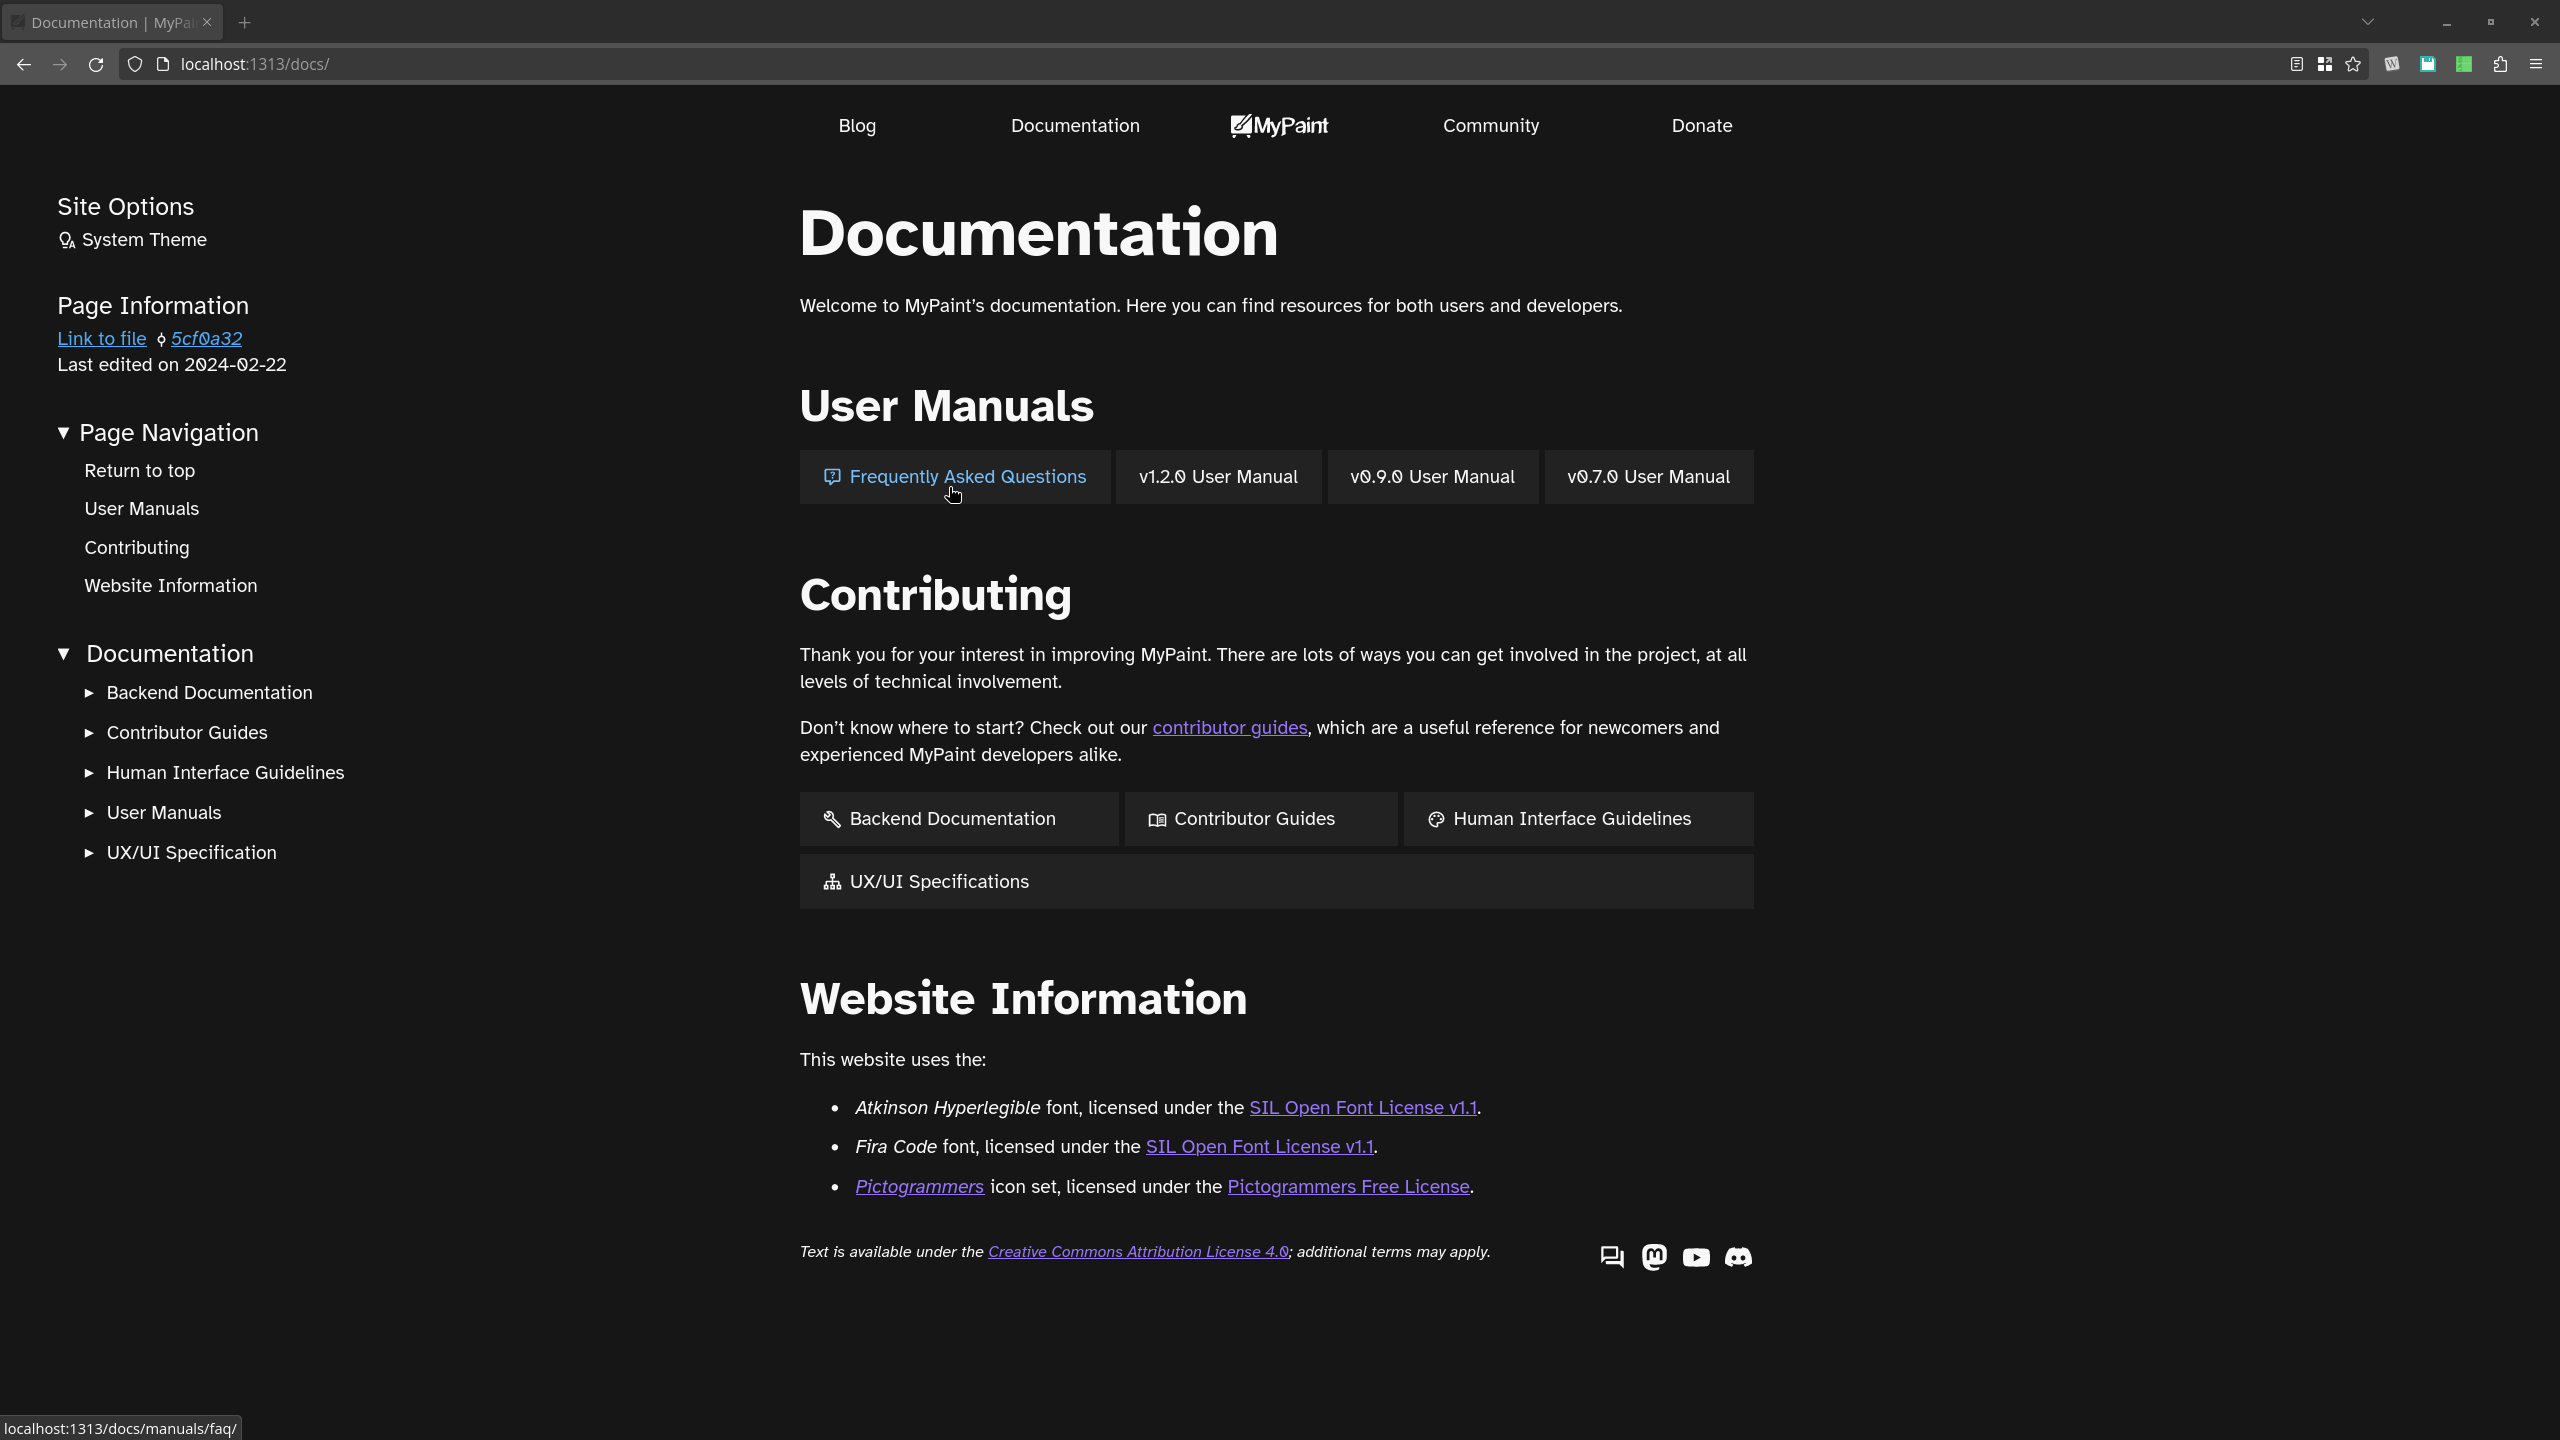The width and height of the screenshot is (2560, 1440).
Task: Click the Mastodon icon in footer
Action: point(1654,1257)
